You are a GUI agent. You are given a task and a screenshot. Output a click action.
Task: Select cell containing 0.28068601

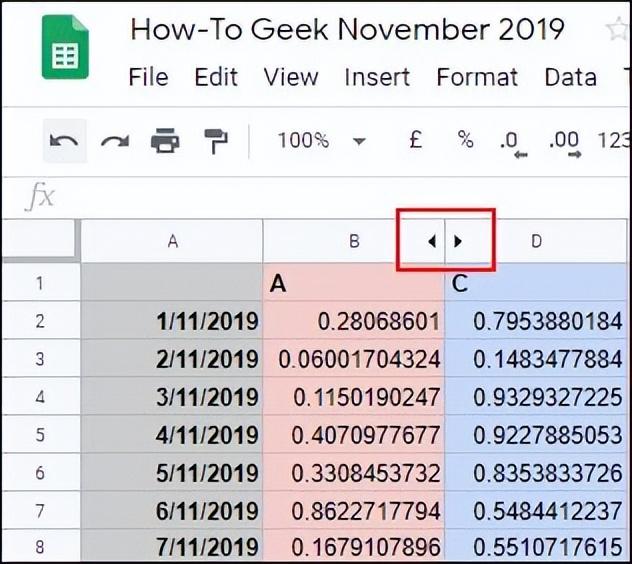[353, 321]
